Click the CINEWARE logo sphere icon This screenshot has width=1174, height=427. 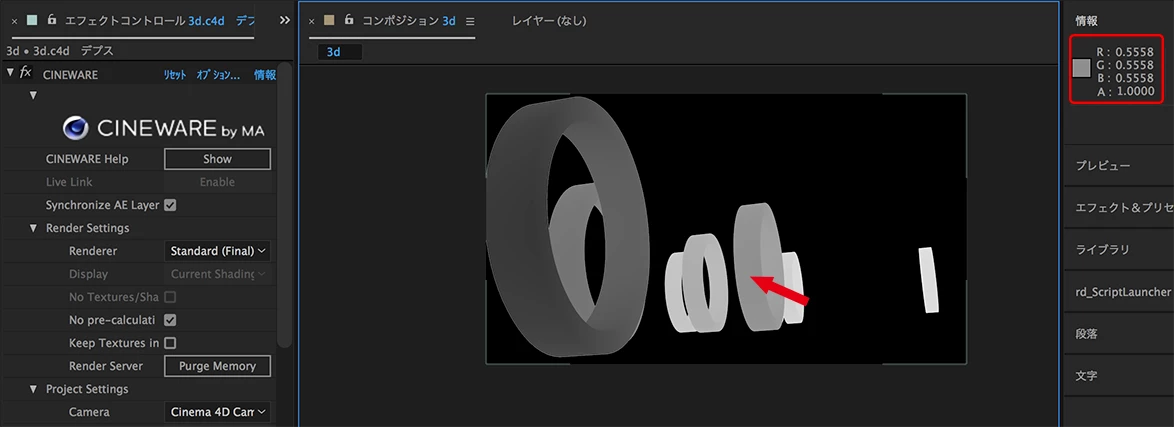click(76, 129)
